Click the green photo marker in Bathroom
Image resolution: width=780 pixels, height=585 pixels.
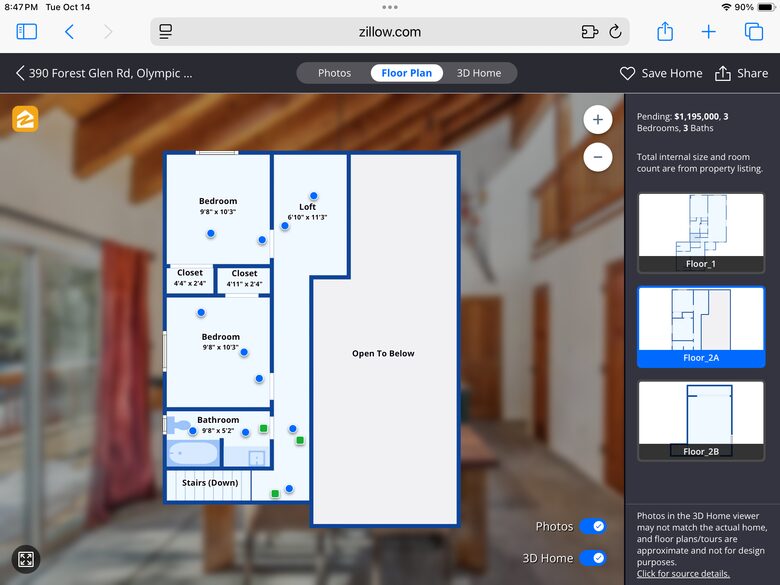click(x=264, y=428)
